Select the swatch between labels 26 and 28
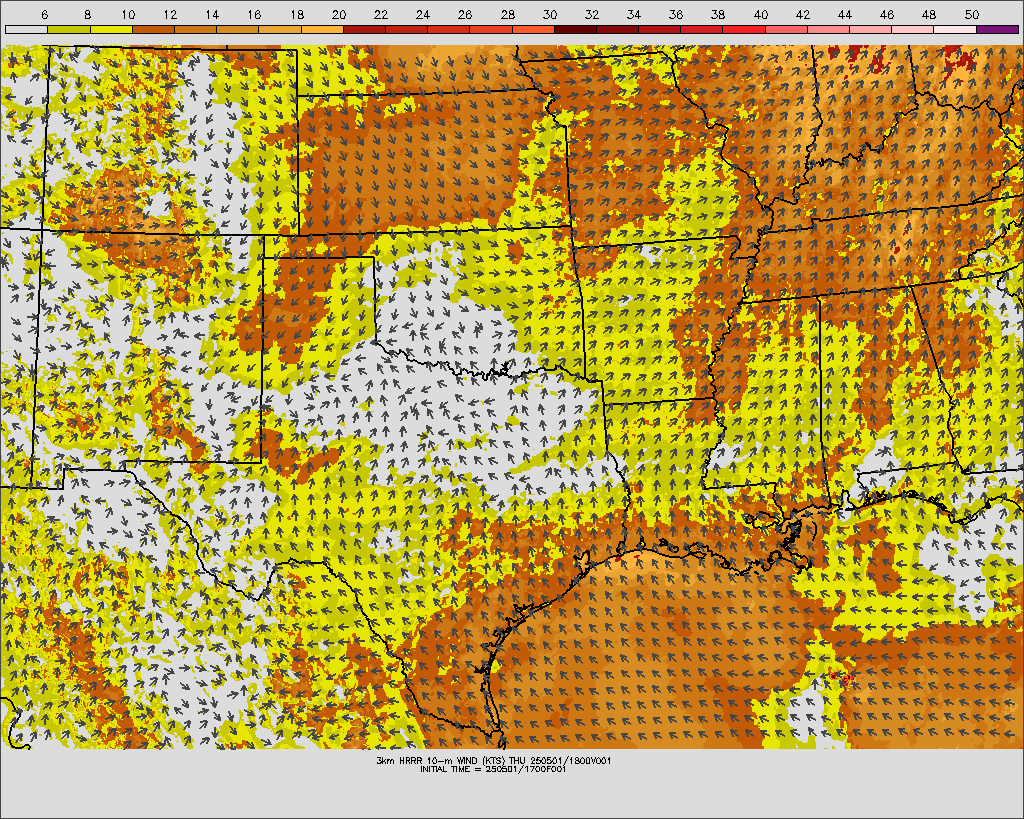The image size is (1024, 819). pyautogui.click(x=491, y=29)
